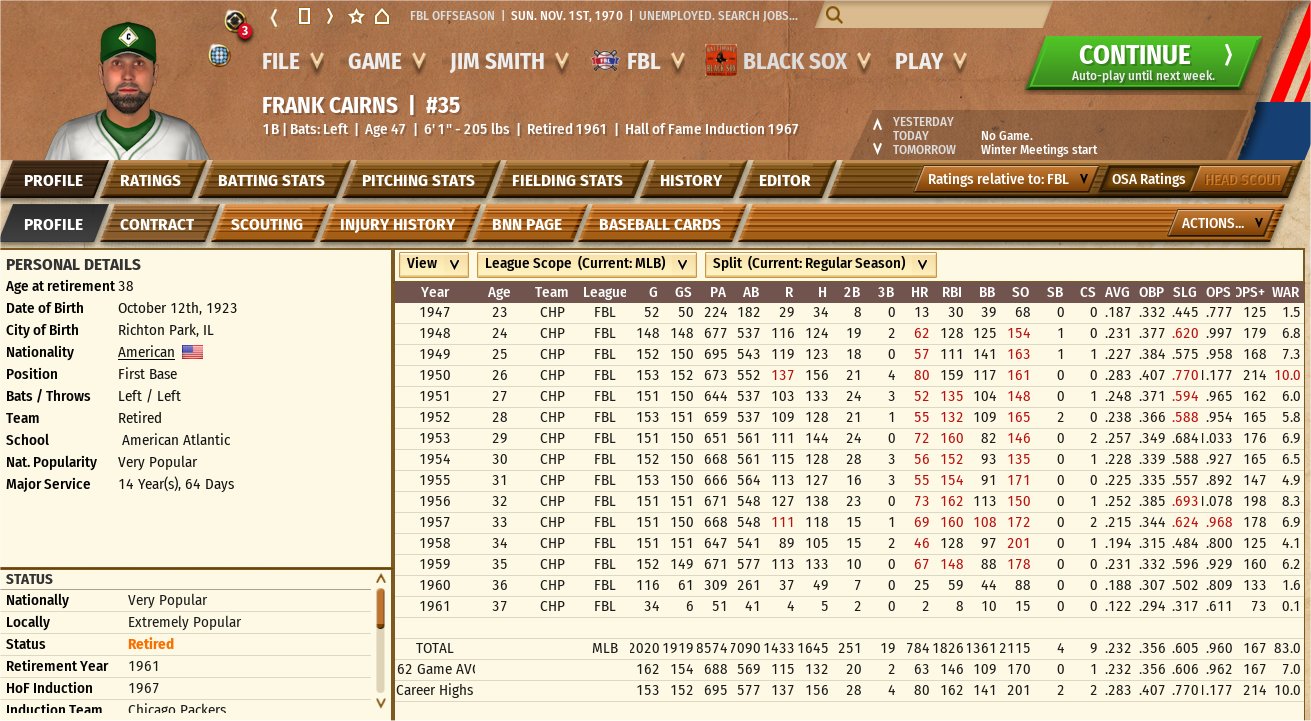
Task: Switch ratings to Head Scout
Action: pos(1241,180)
